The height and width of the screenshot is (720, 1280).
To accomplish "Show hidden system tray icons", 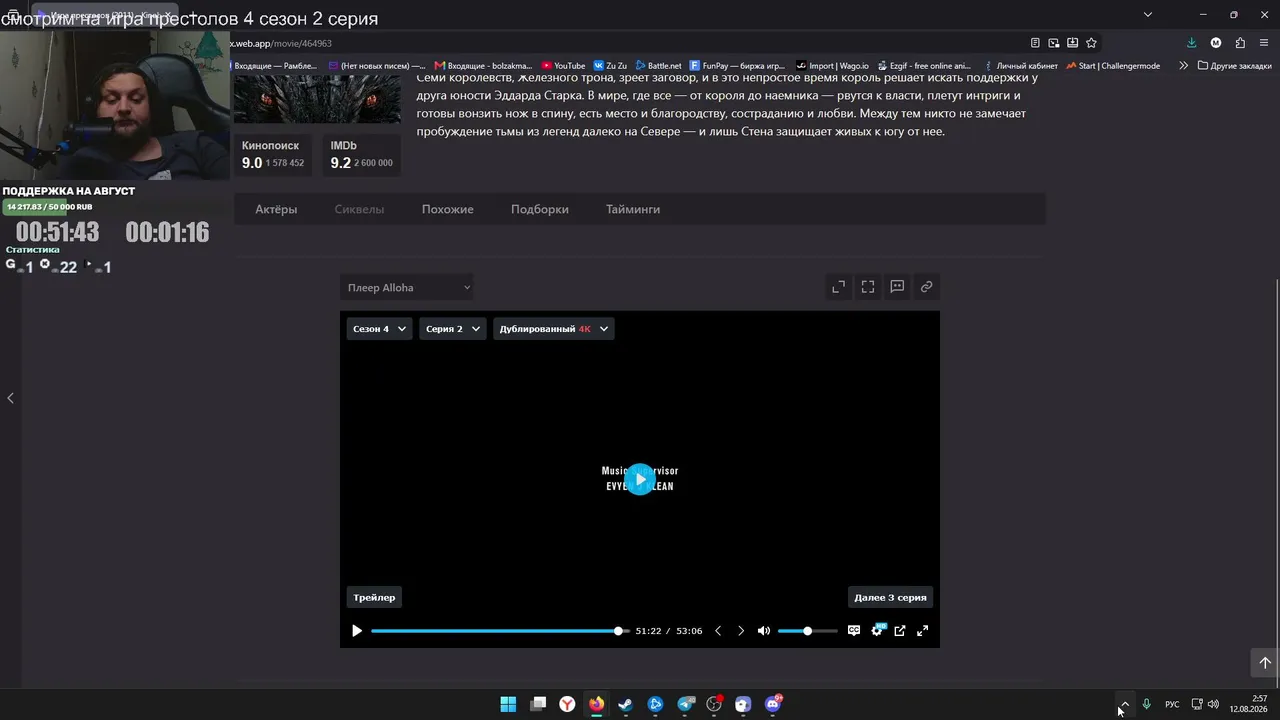I will click(1124, 704).
